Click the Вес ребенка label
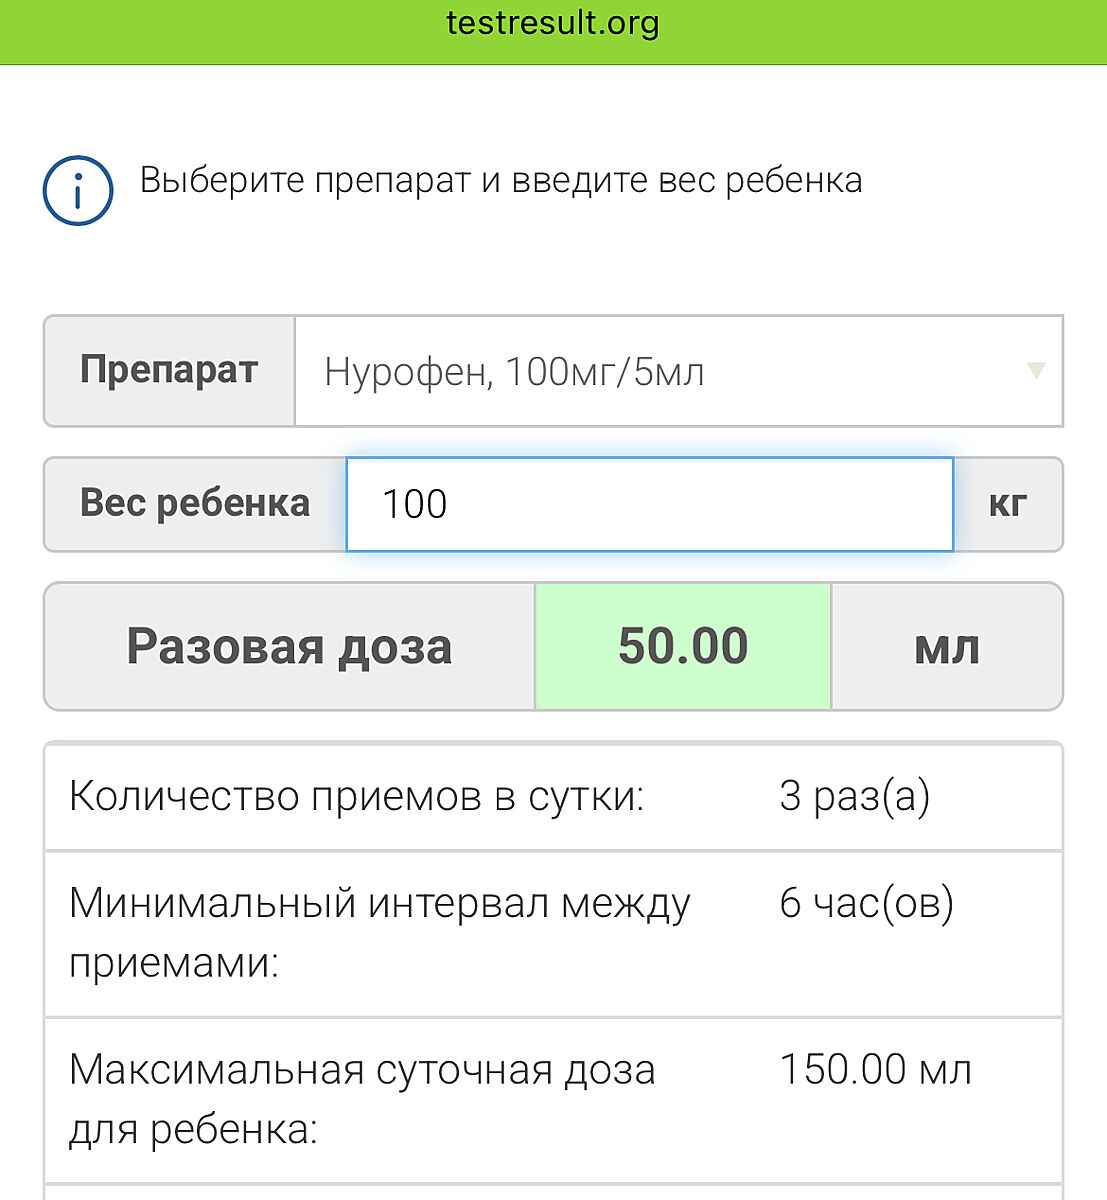1107x1200 pixels. [195, 504]
